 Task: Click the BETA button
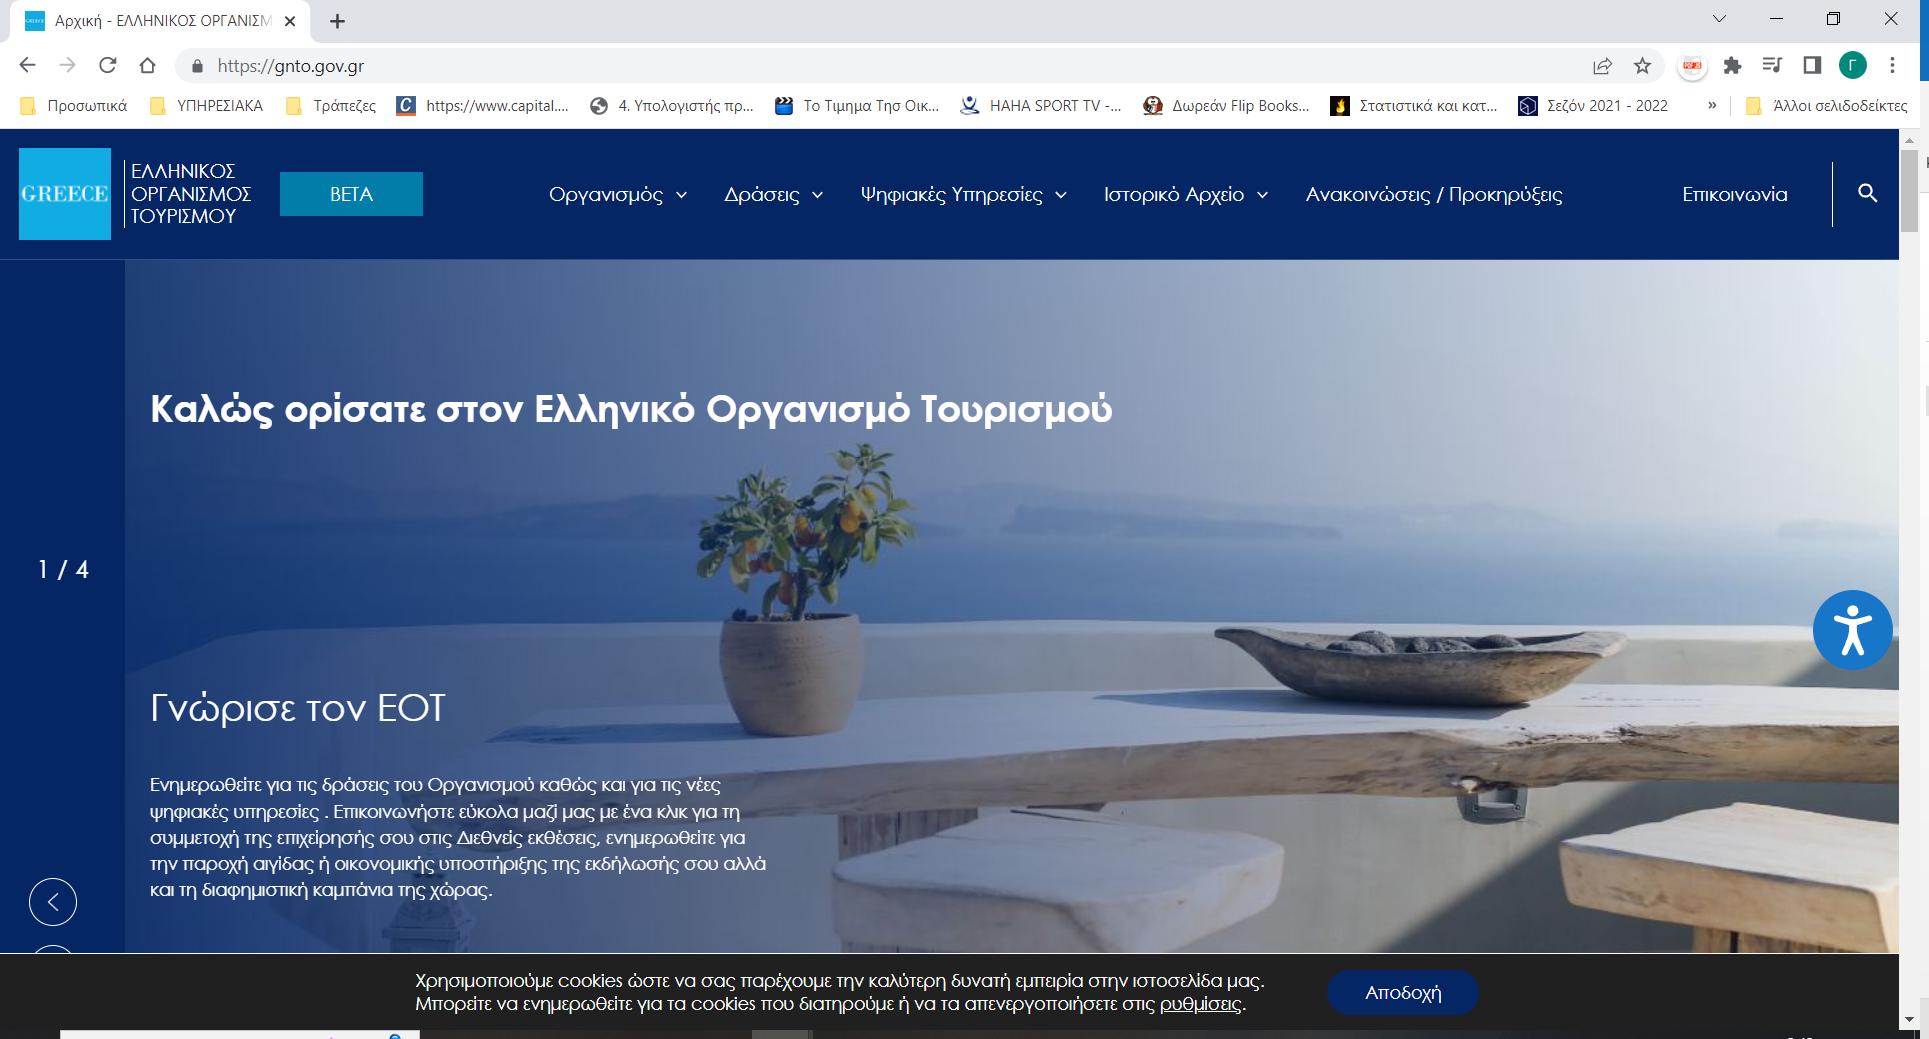pos(351,194)
